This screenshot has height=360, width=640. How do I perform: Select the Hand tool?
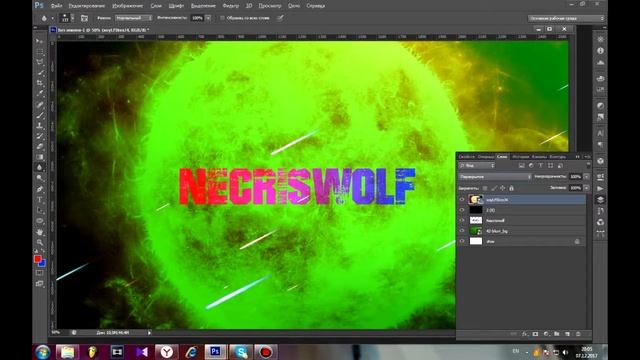pos(40,231)
